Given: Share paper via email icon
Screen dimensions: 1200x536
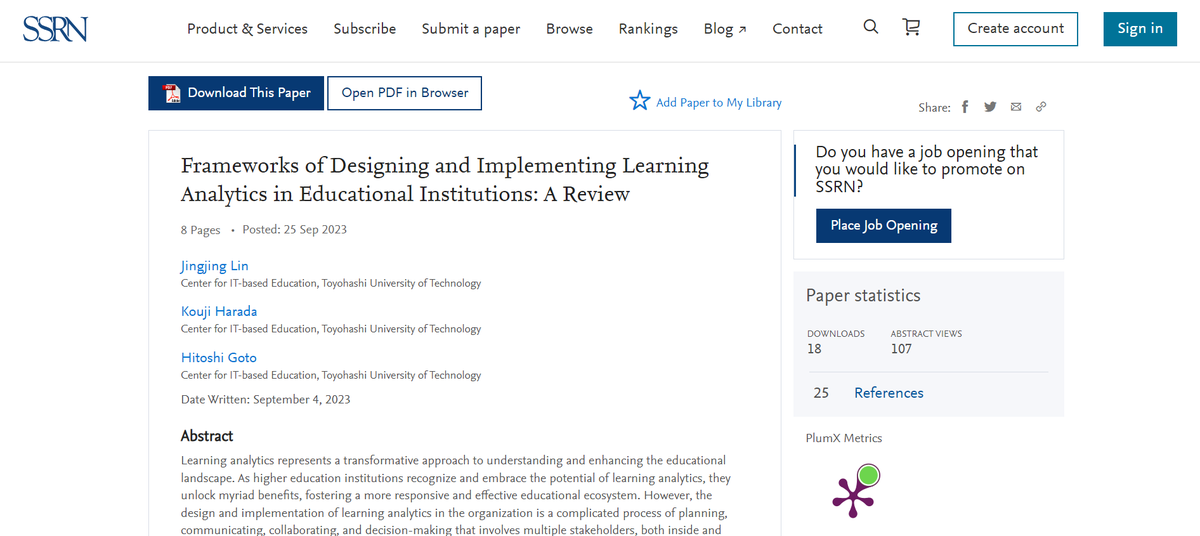Looking at the screenshot, I should pyautogui.click(x=1016, y=107).
